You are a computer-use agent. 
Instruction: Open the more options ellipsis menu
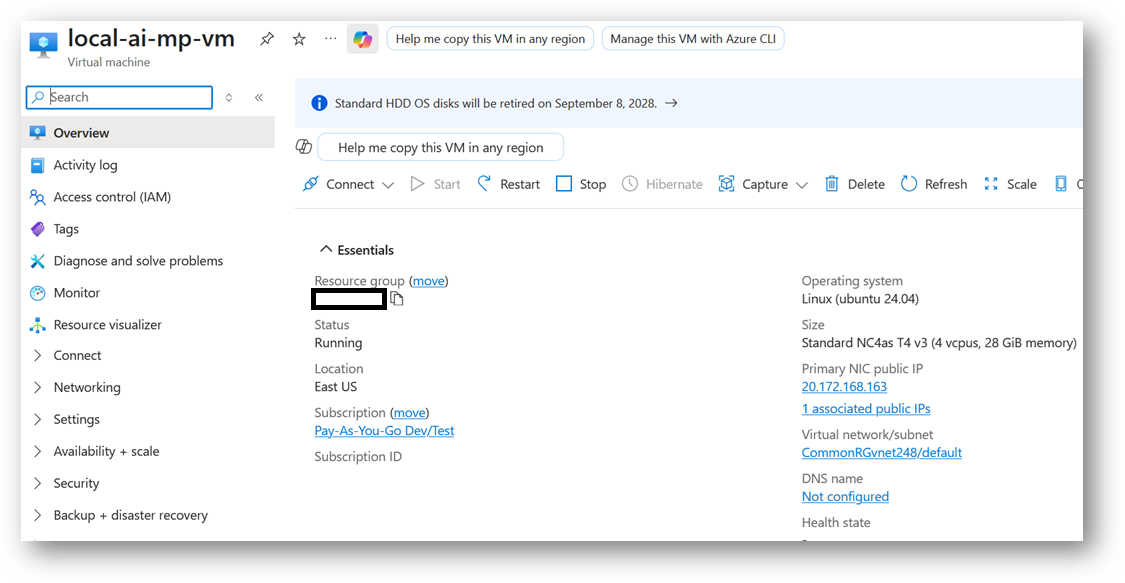point(330,39)
